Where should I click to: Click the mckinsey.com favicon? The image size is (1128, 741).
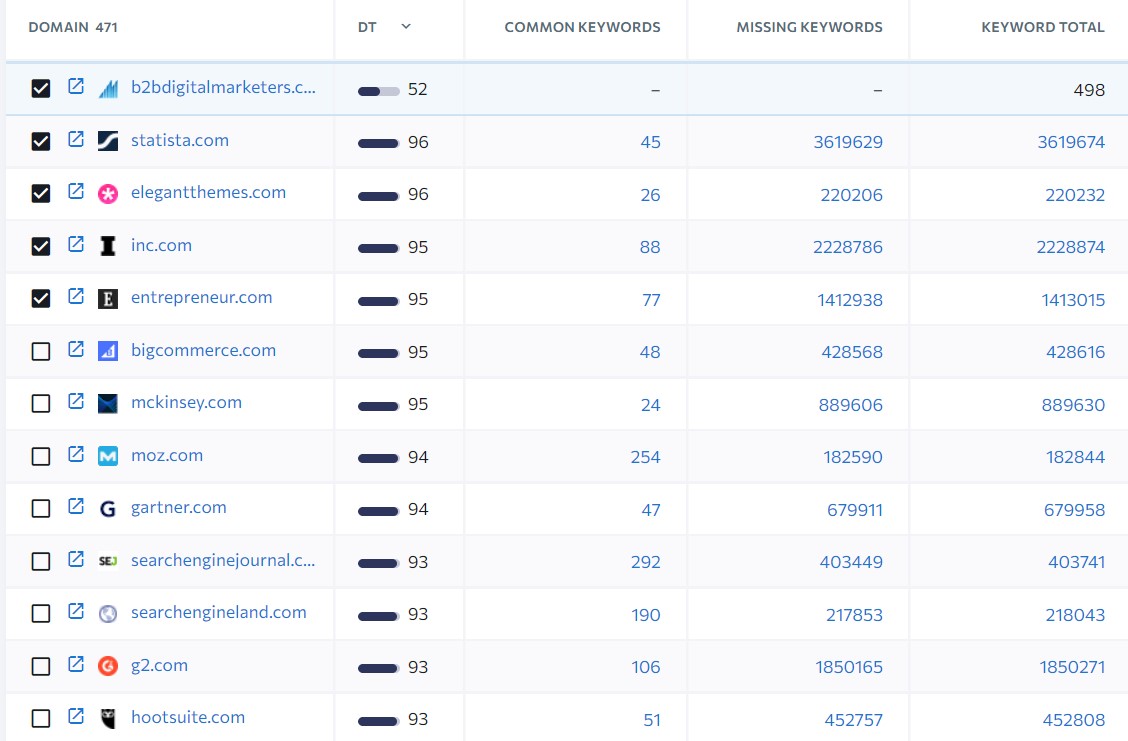click(108, 404)
